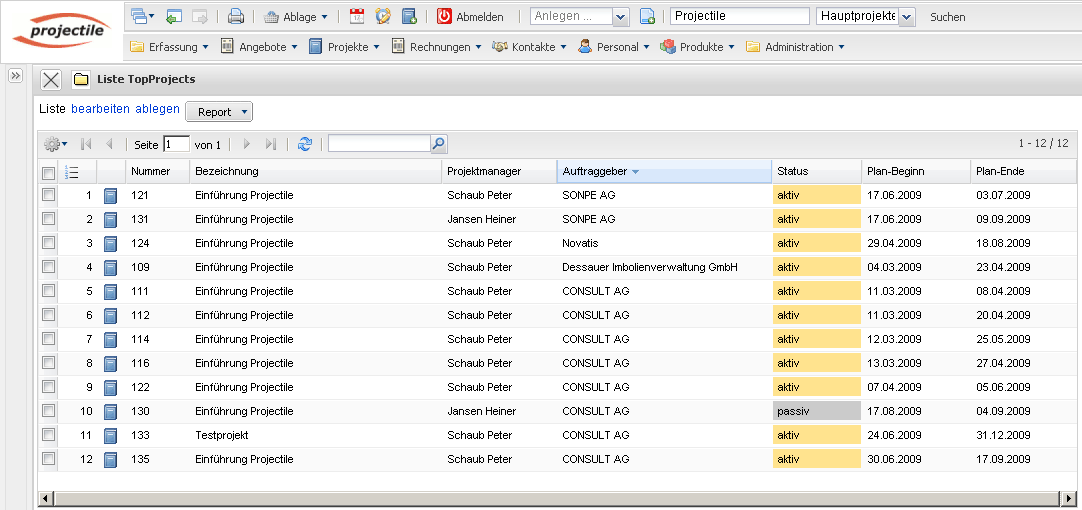Click the ablegen link

tap(158, 109)
